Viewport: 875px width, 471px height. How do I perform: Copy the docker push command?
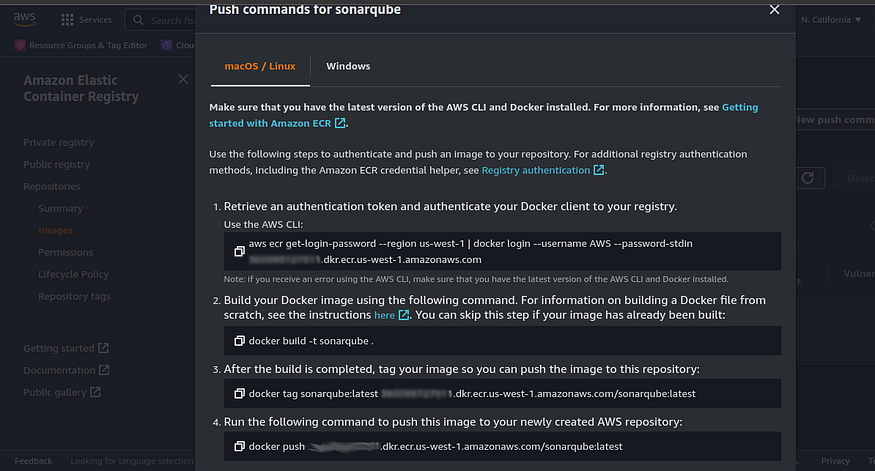[x=239, y=446]
